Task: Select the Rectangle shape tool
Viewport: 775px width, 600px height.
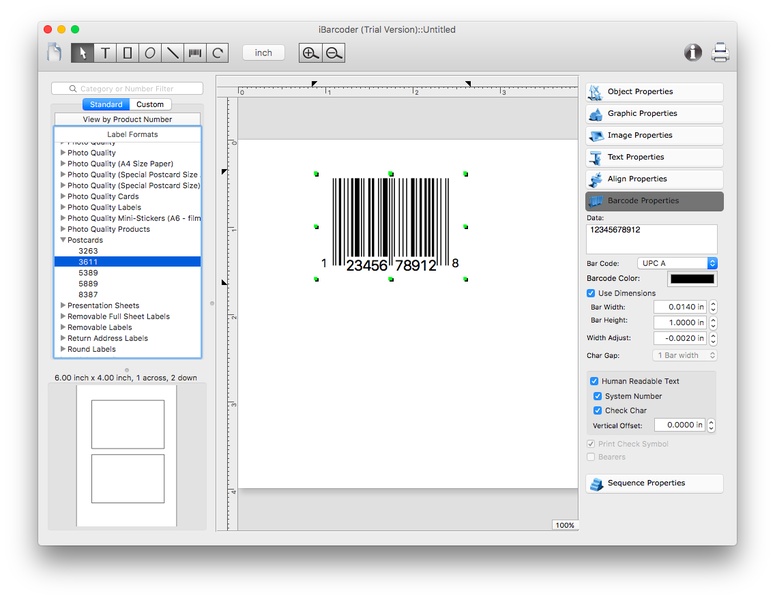Action: [127, 53]
